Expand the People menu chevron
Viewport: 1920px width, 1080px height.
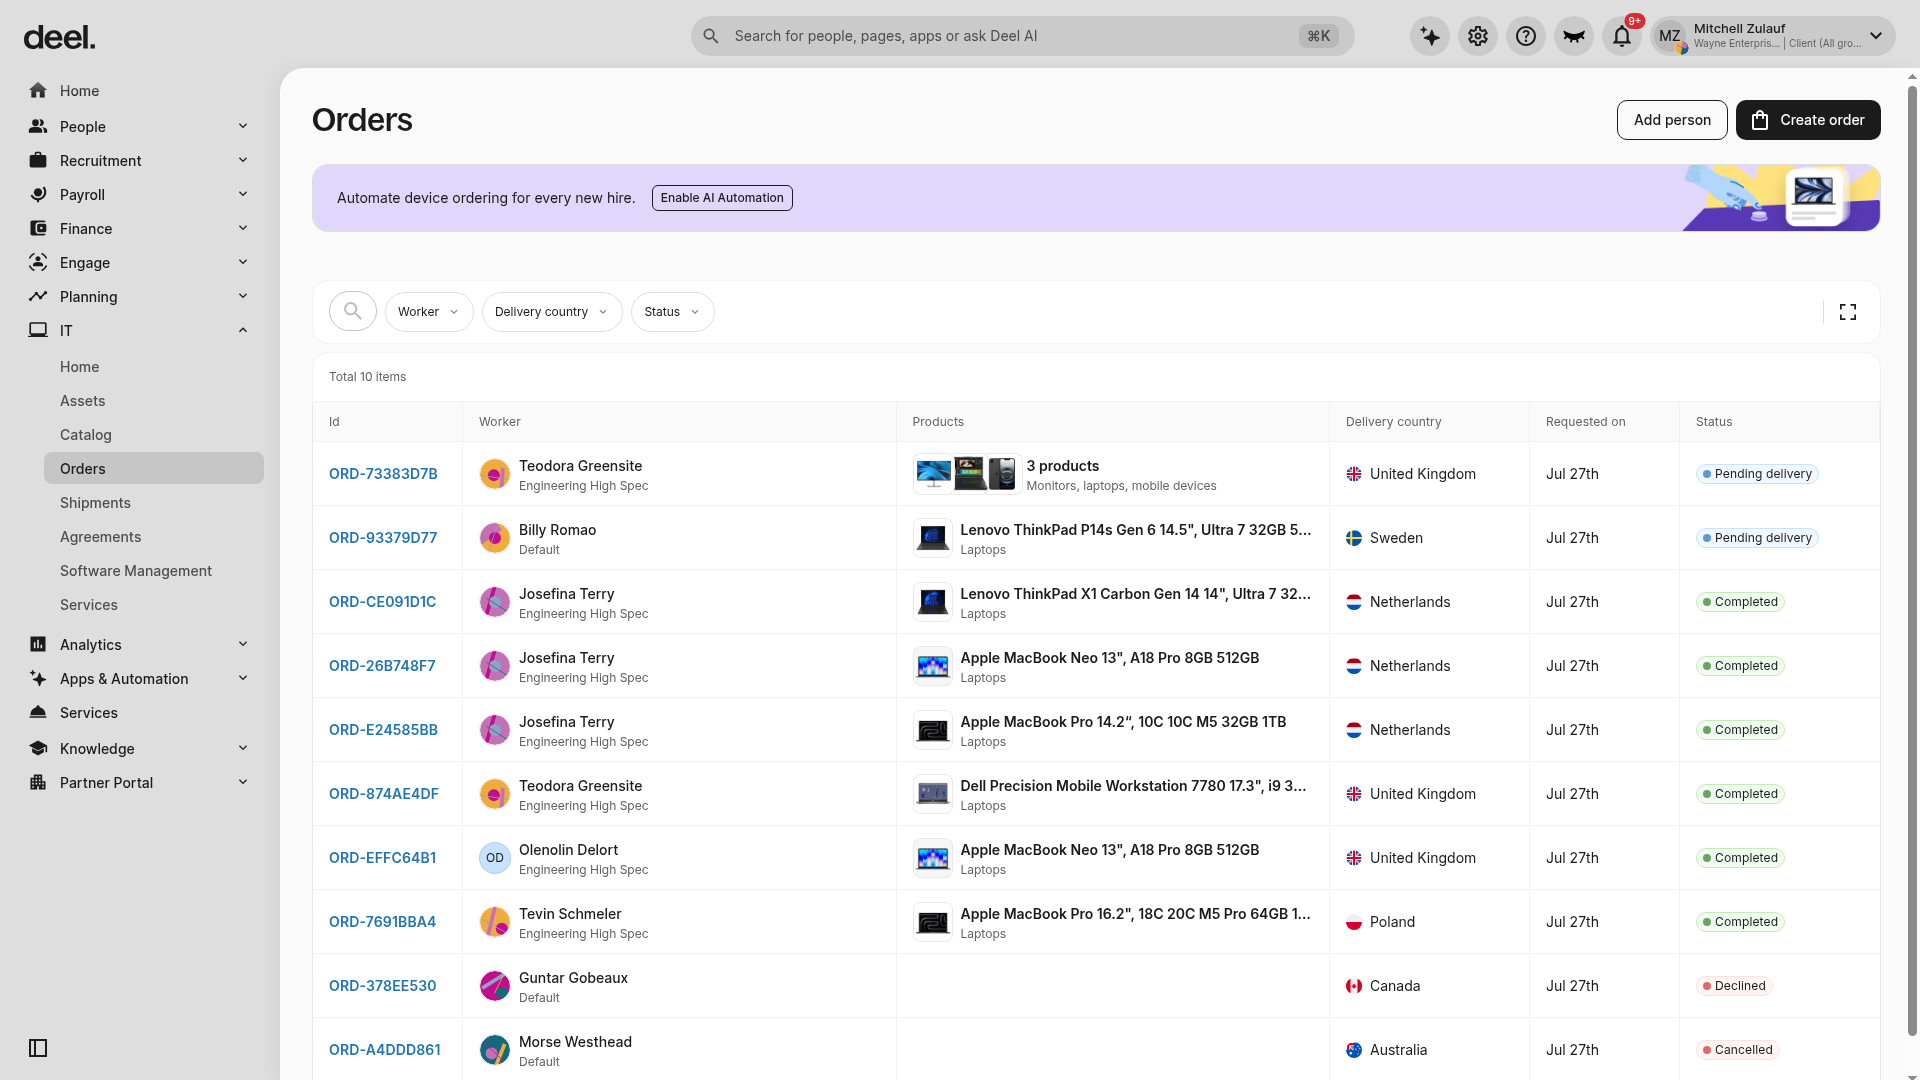tap(243, 126)
